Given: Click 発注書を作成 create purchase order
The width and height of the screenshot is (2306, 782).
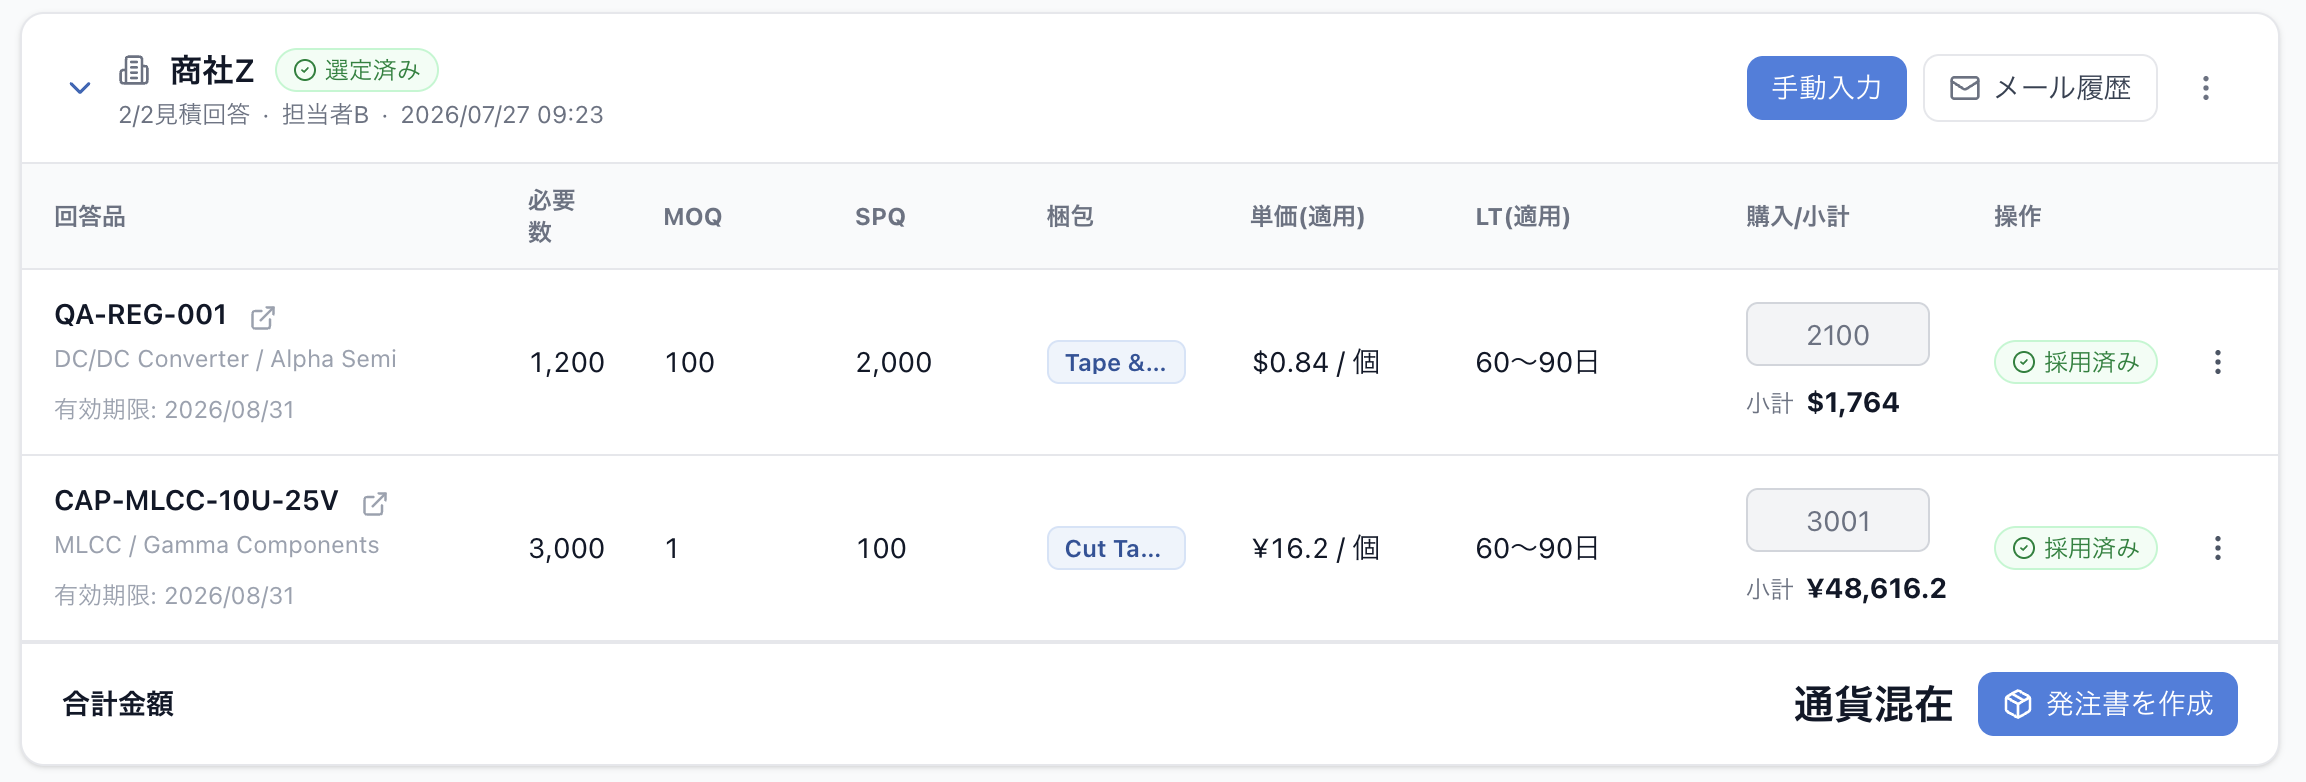Looking at the screenshot, I should (2108, 704).
